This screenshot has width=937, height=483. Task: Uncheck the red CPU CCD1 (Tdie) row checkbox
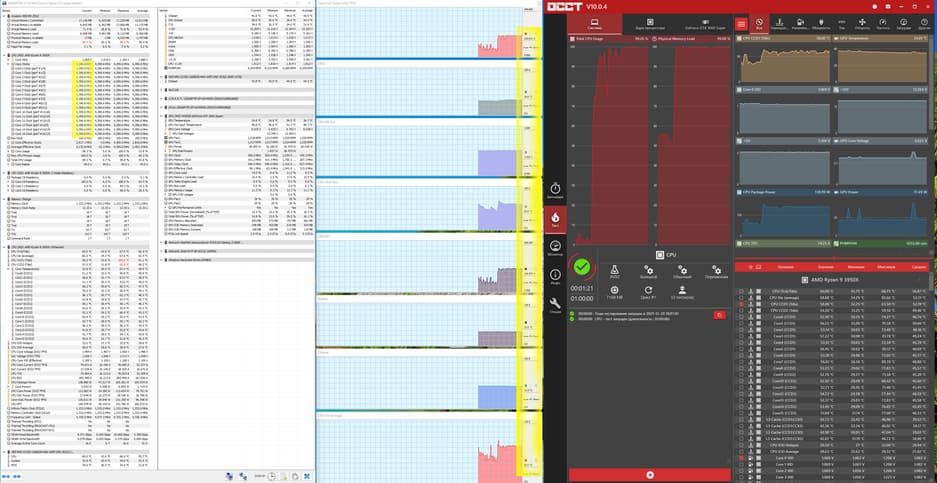coord(742,304)
